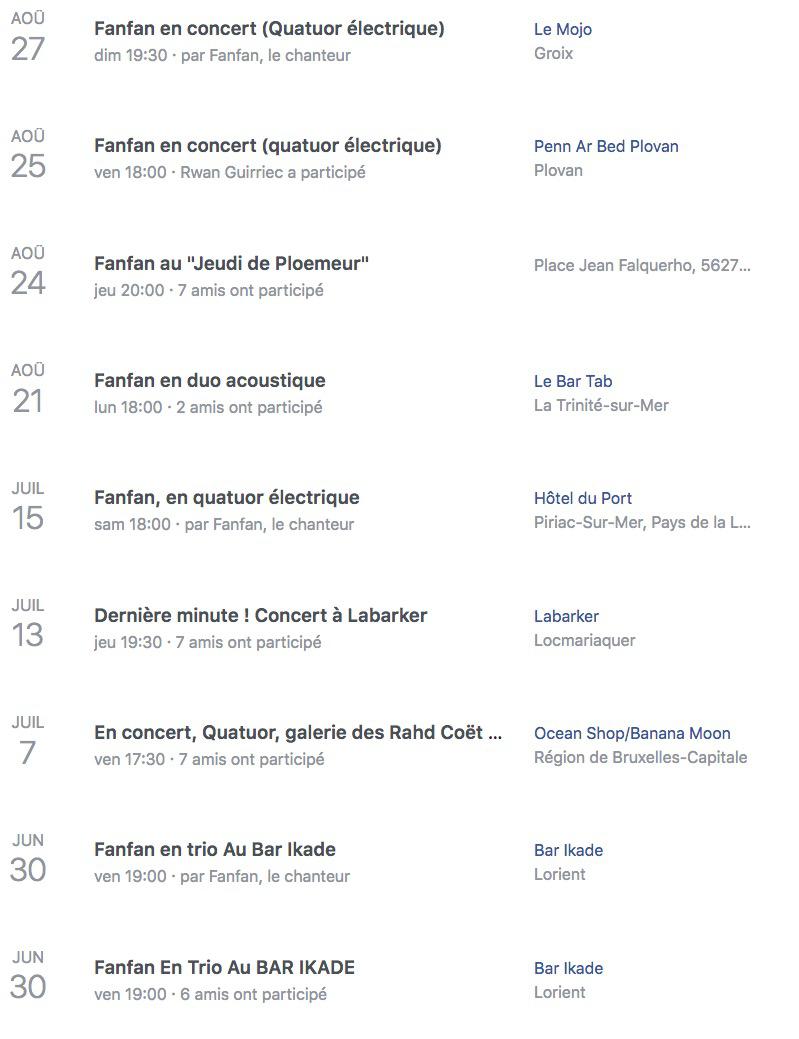799x1039 pixels.
Task: Open event Fanfan en concert (Quatuor électrique) Aug 27
Action: click(269, 29)
